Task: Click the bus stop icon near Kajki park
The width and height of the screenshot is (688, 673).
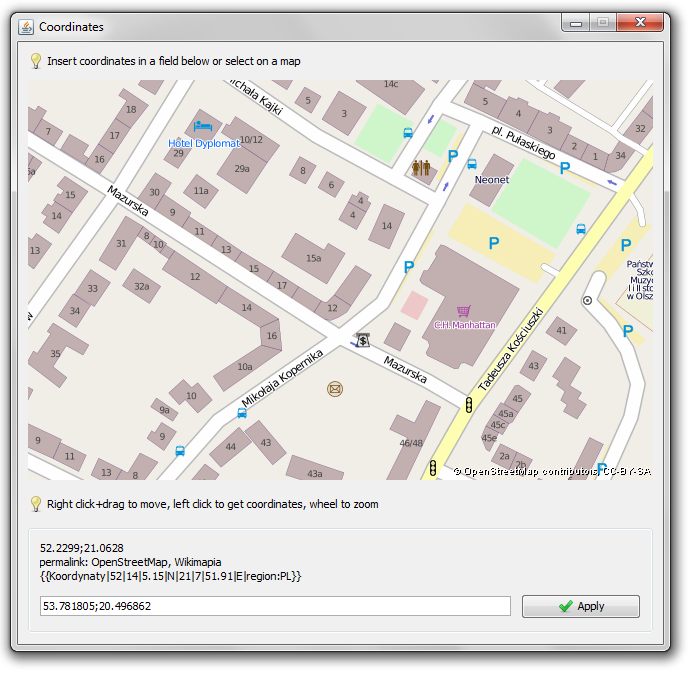Action: [x=408, y=132]
